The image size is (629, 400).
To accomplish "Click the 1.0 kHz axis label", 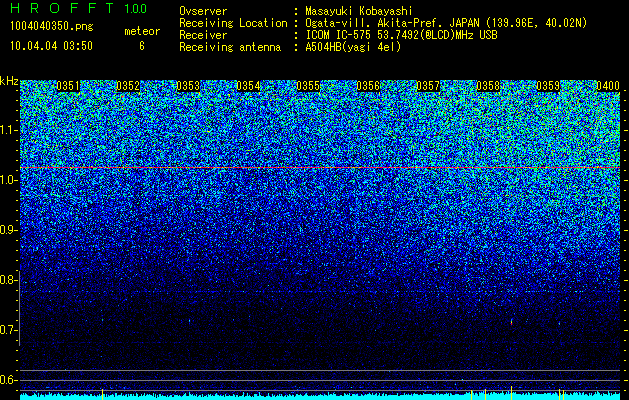I will pos(8,181).
